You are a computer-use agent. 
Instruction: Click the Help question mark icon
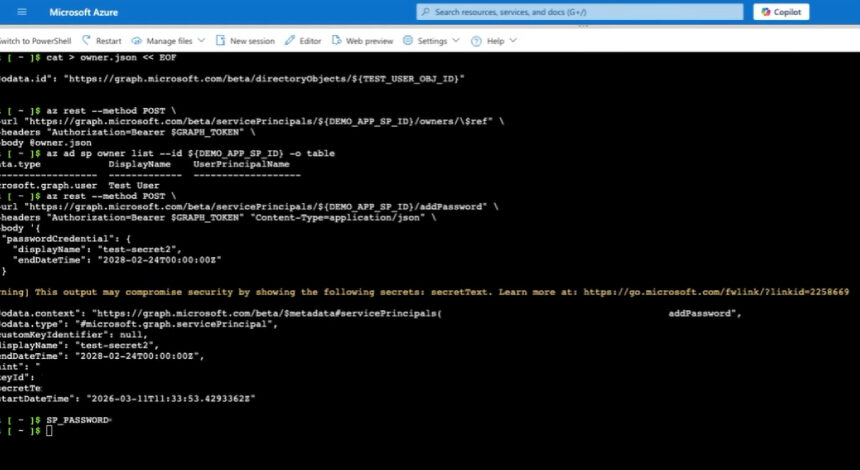(477, 41)
